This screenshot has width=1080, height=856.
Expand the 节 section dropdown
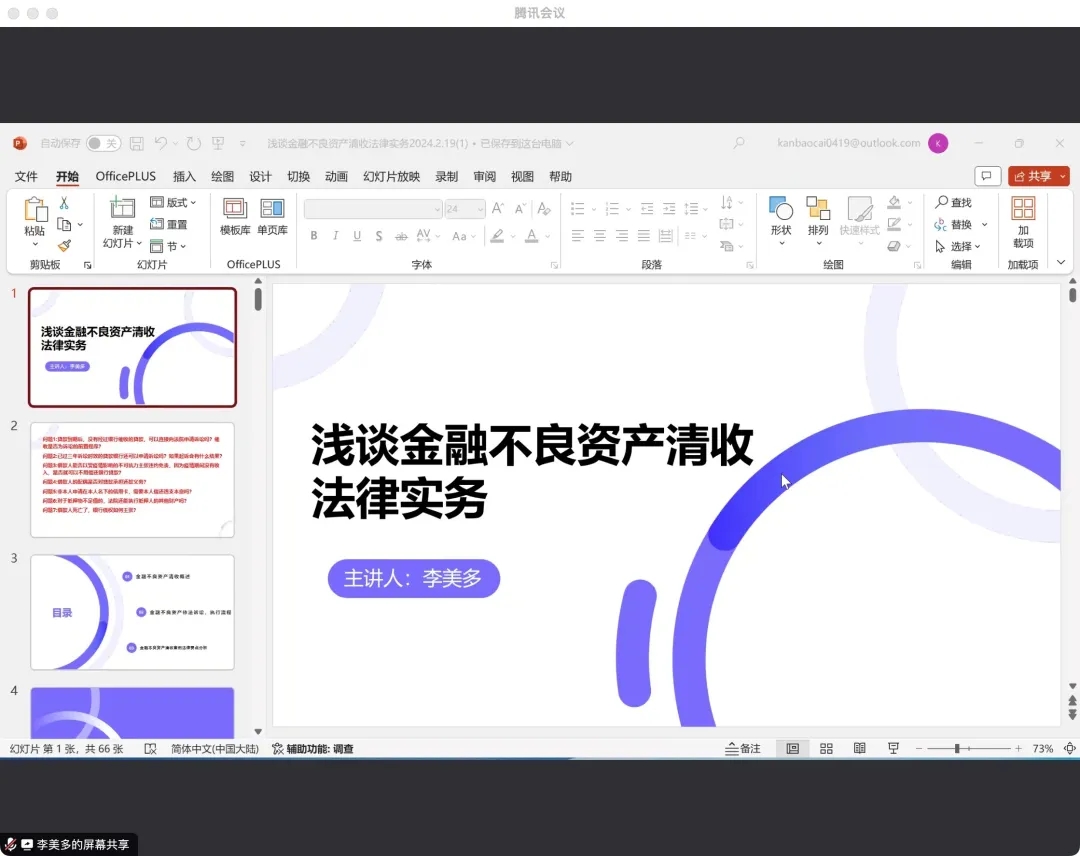pos(169,246)
